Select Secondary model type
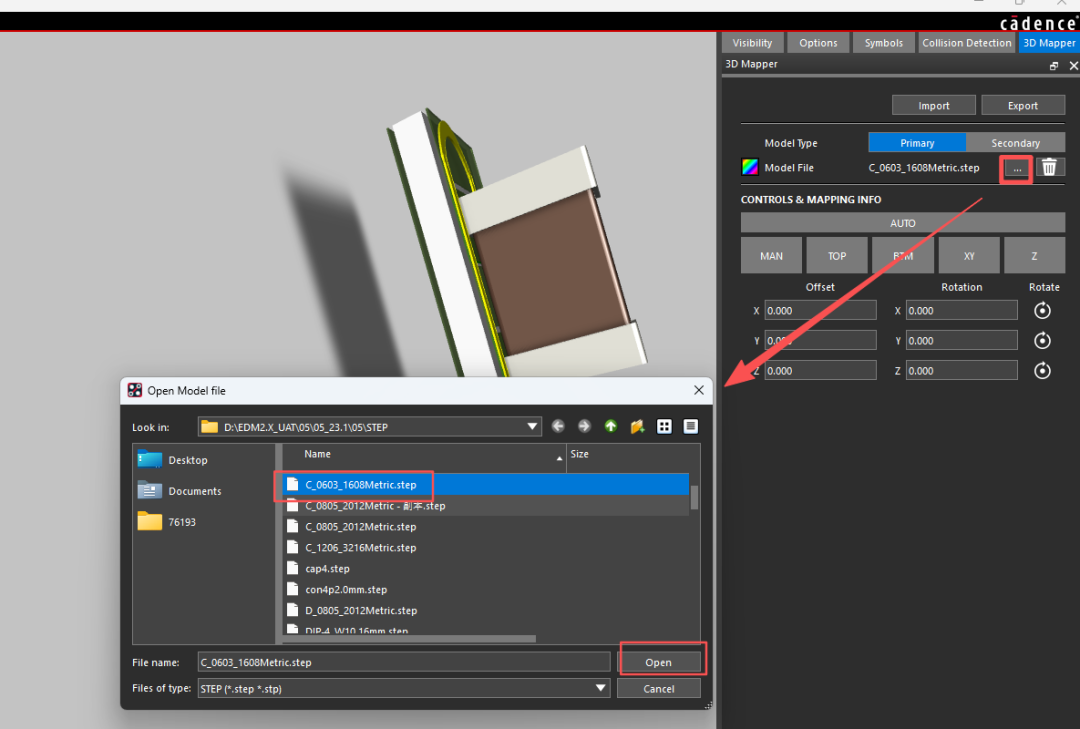The width and height of the screenshot is (1080, 729). click(x=1015, y=143)
